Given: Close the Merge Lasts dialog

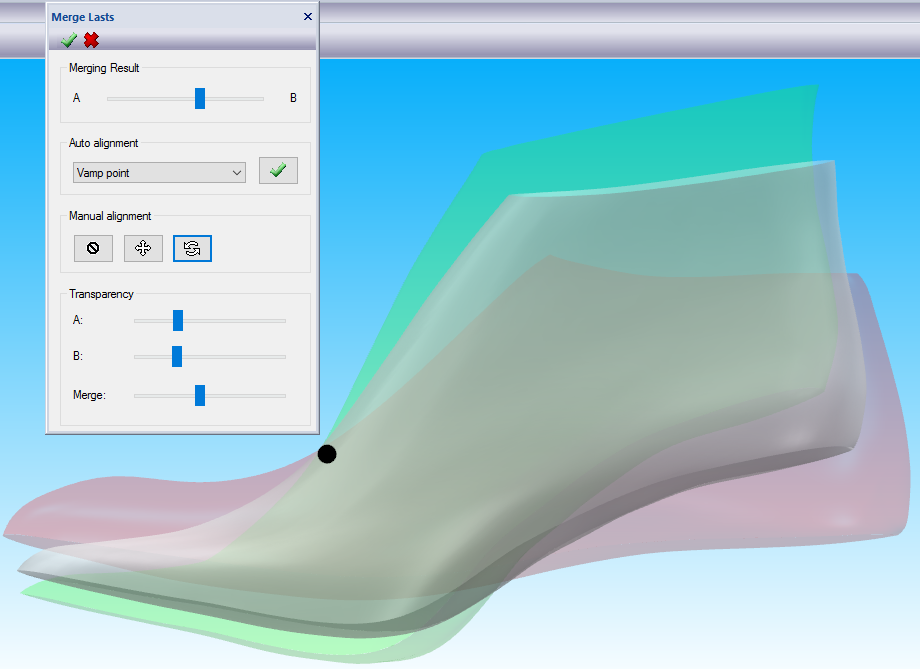Looking at the screenshot, I should click(x=307, y=16).
